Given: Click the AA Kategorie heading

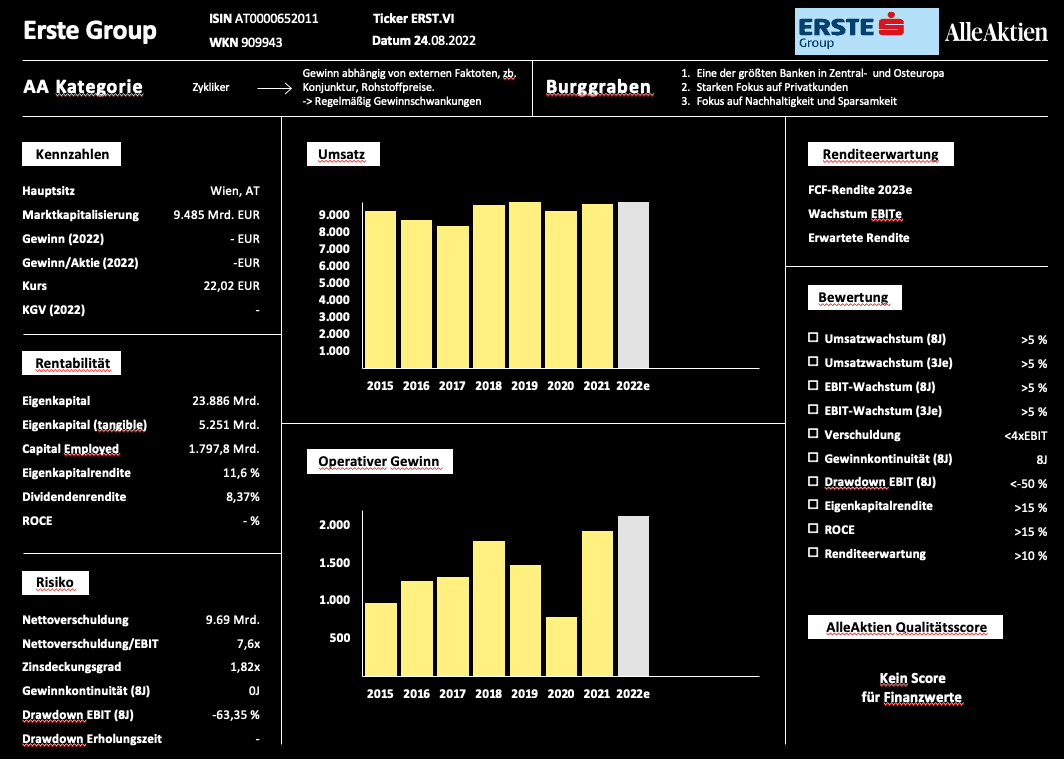Looking at the screenshot, I should click(83, 87).
